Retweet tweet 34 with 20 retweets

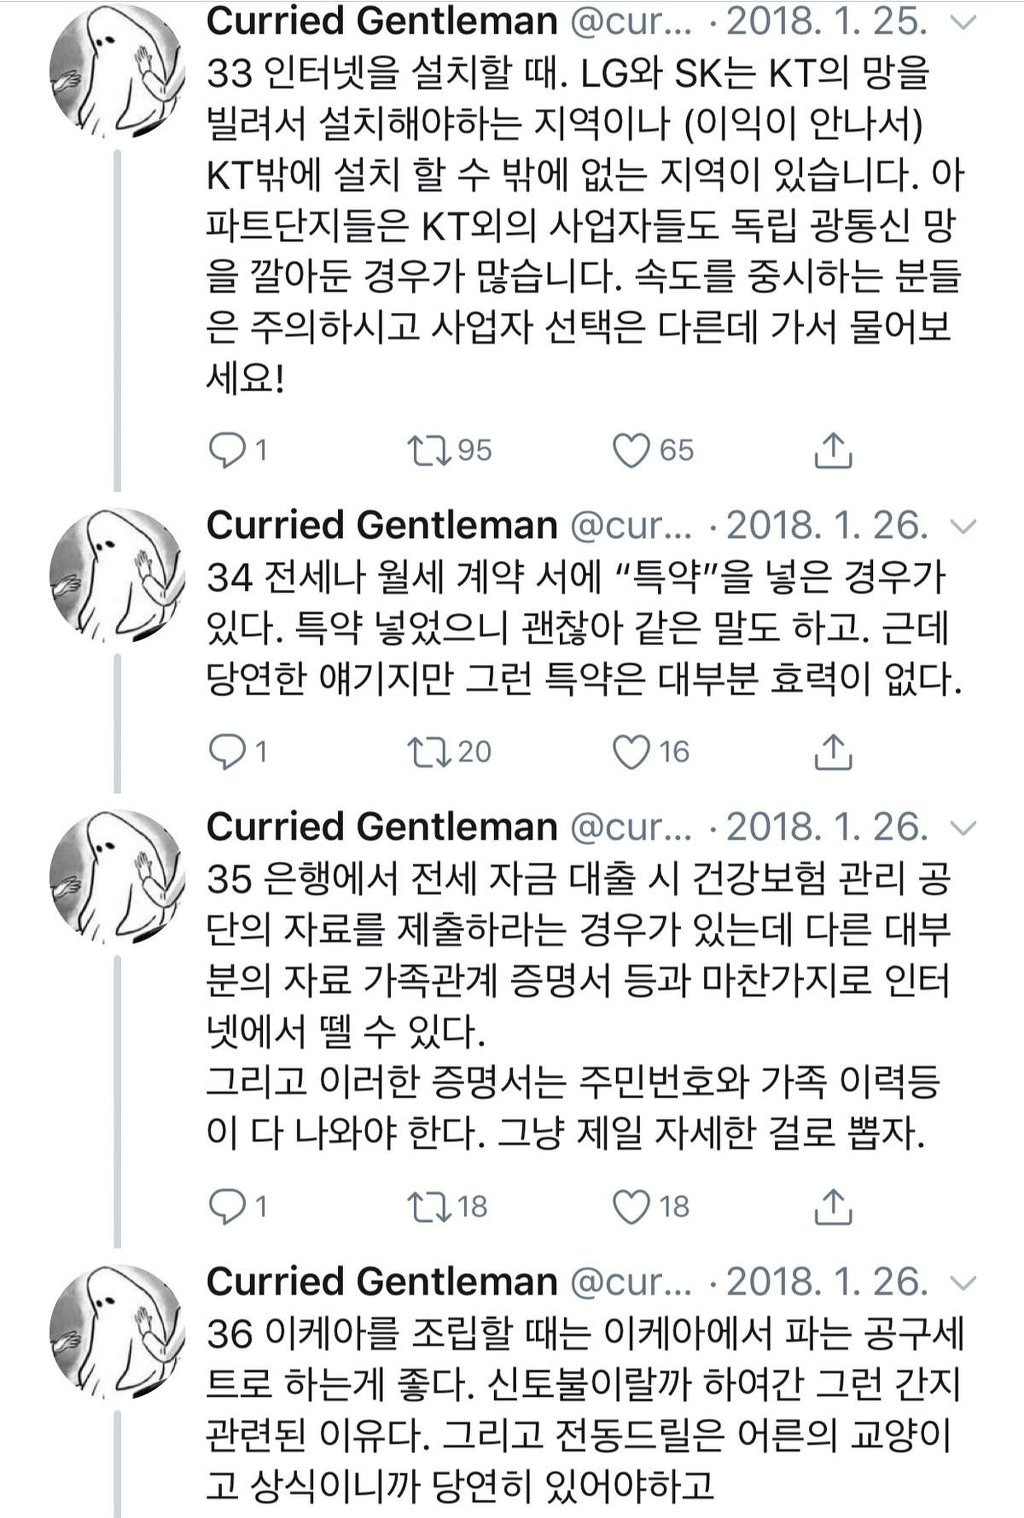point(430,752)
